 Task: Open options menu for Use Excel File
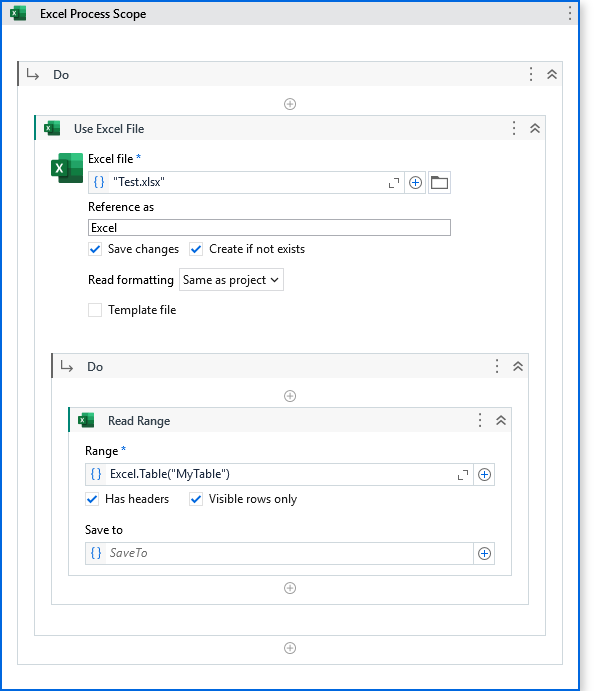(514, 128)
